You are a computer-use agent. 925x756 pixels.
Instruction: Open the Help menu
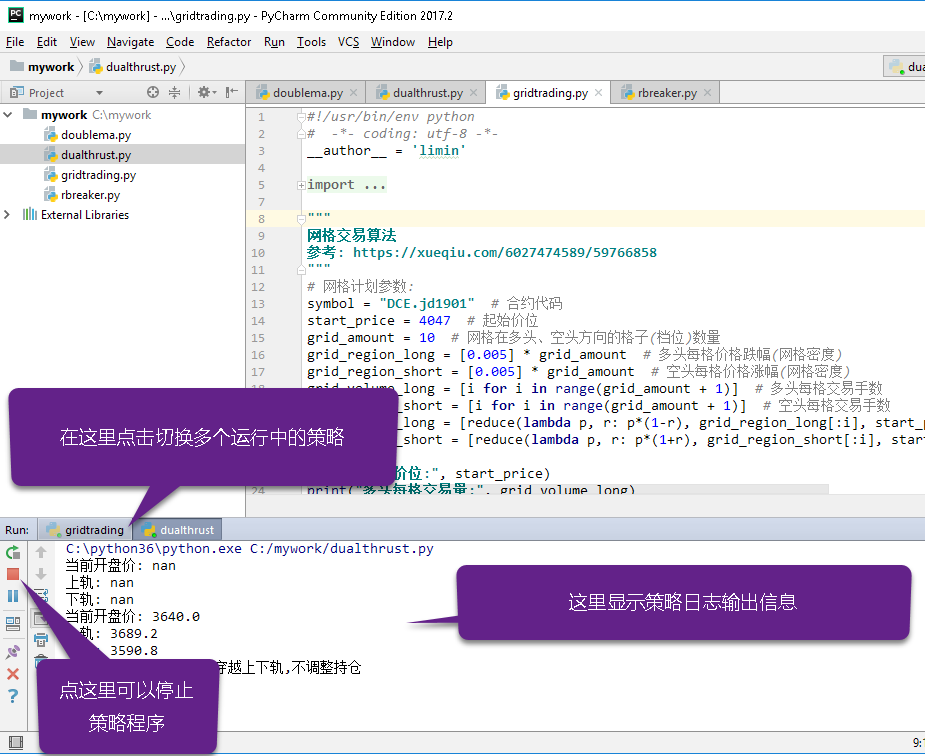click(440, 42)
